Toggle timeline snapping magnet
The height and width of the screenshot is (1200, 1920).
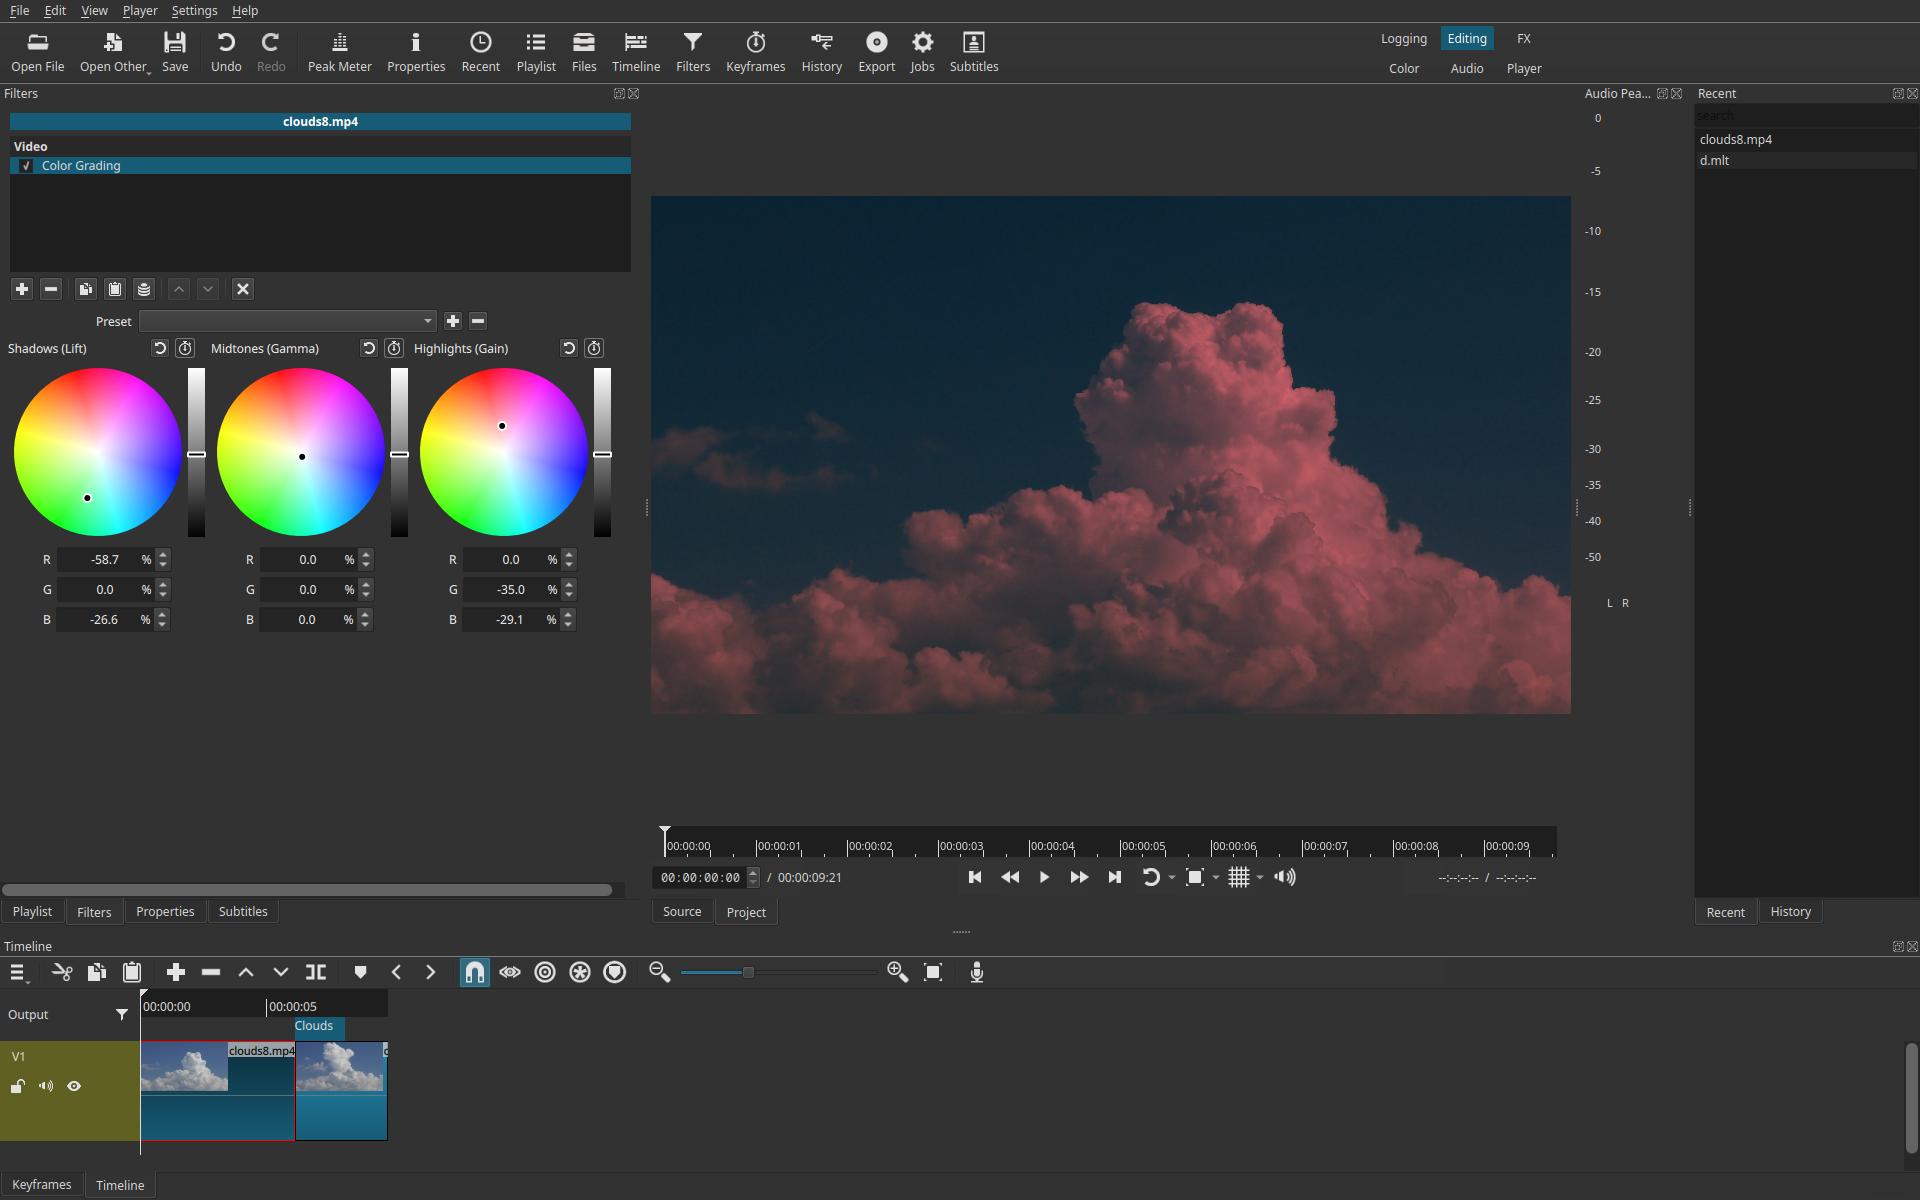pos(475,972)
